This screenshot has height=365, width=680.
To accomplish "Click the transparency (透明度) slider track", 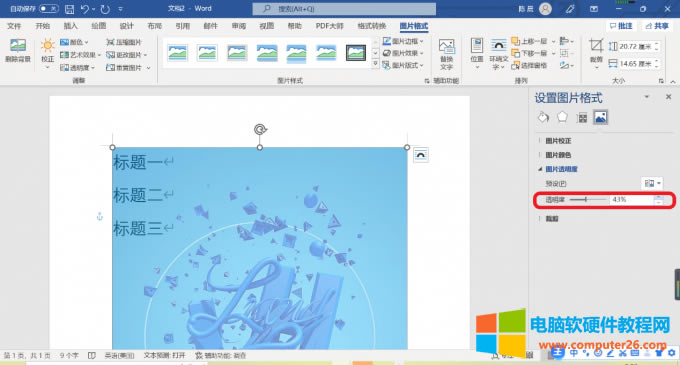I will (x=588, y=199).
